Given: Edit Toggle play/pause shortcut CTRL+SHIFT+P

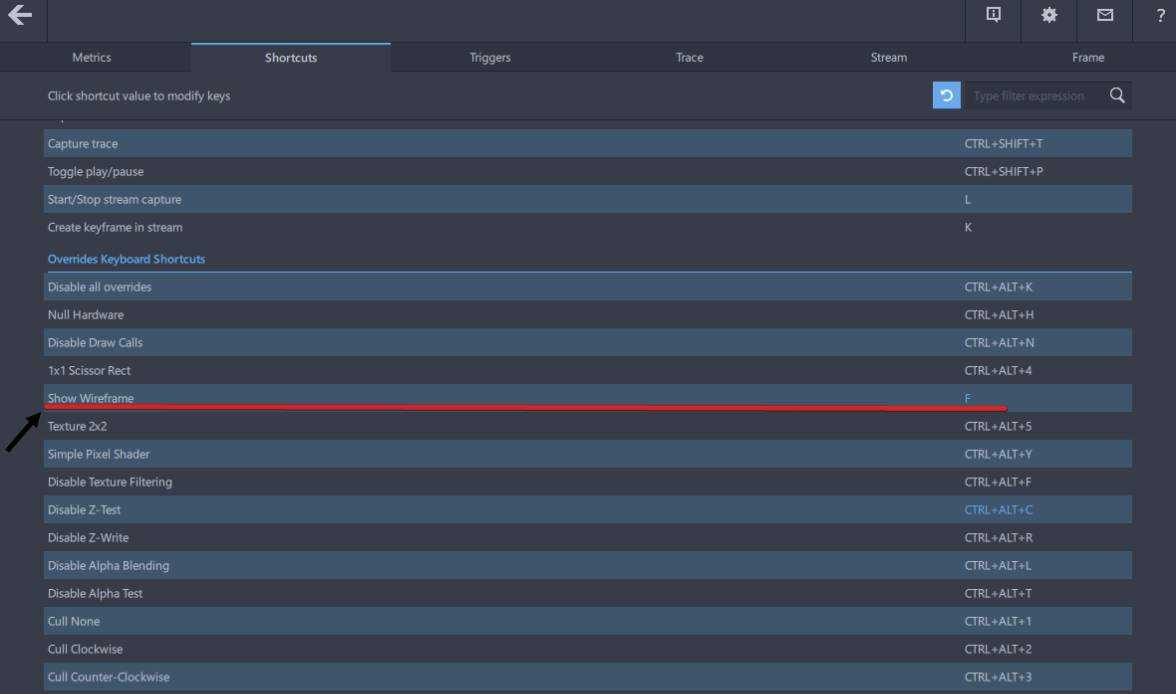Looking at the screenshot, I should point(1004,171).
